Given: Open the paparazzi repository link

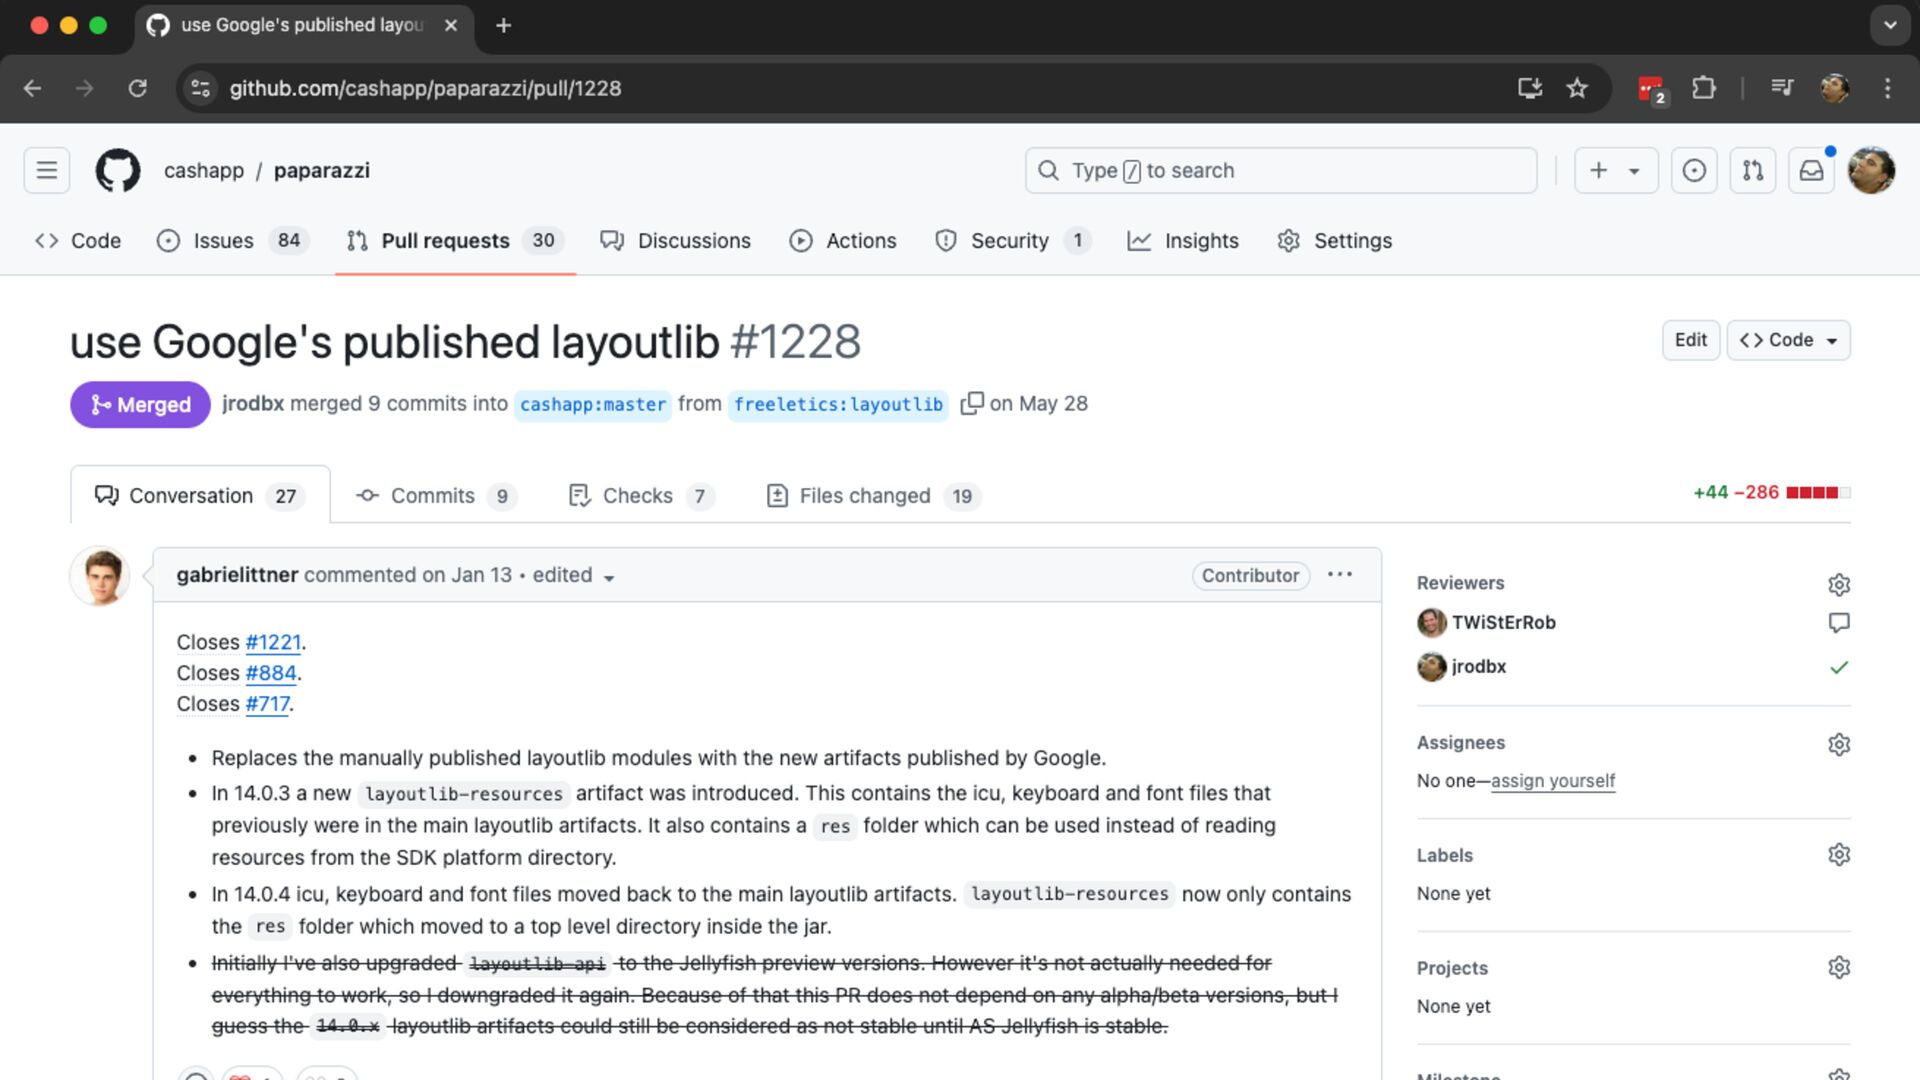Looking at the screenshot, I should pyautogui.click(x=322, y=171).
